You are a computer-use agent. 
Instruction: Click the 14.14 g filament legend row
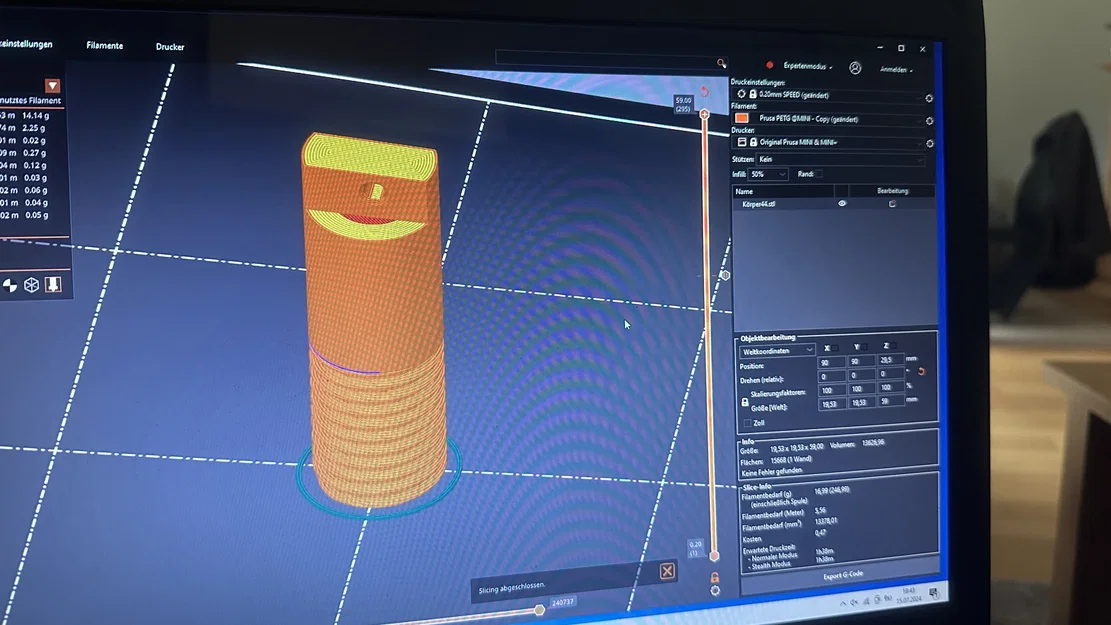pos(26,116)
